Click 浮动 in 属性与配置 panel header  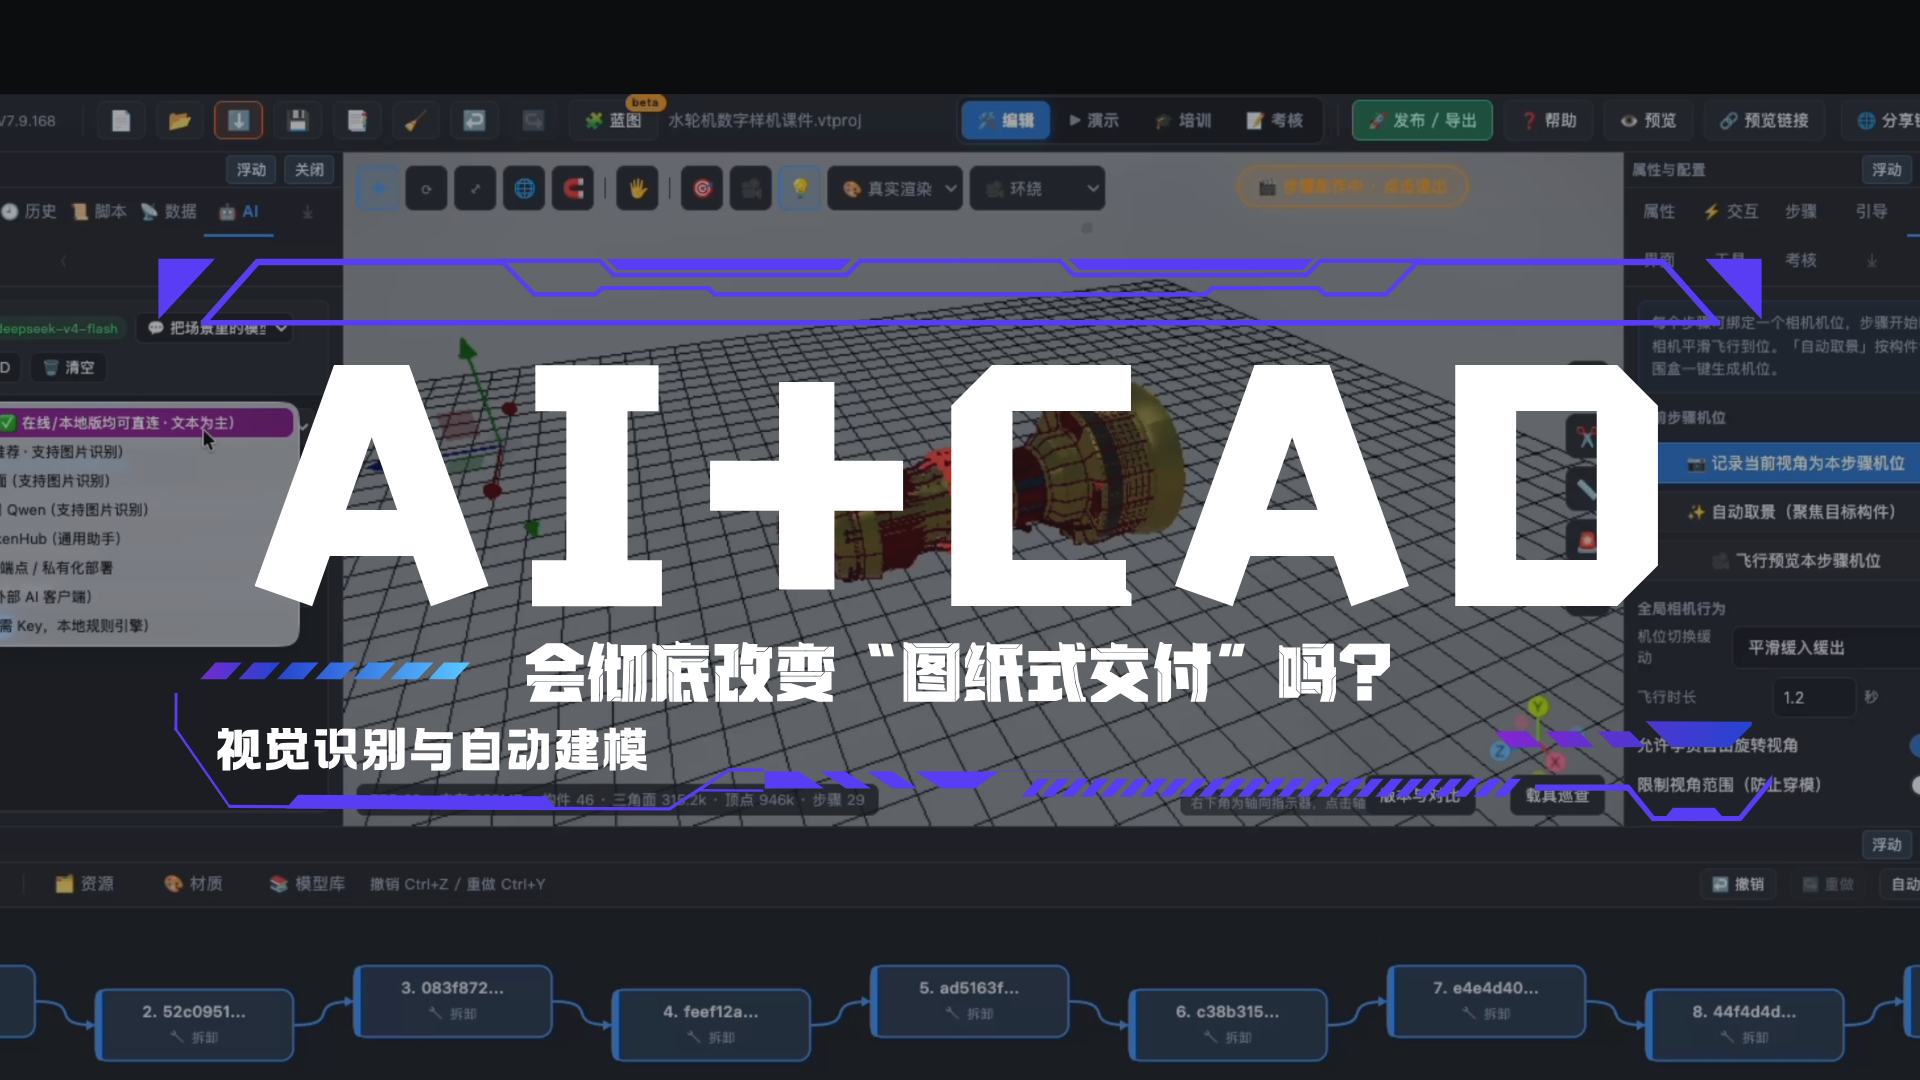point(1887,170)
